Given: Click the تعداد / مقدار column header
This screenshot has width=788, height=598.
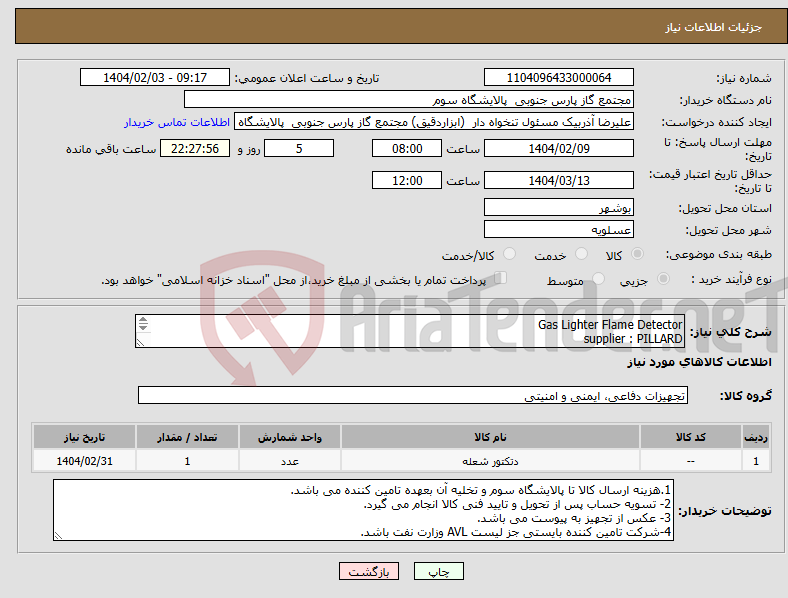Looking at the screenshot, I should click(x=187, y=437).
